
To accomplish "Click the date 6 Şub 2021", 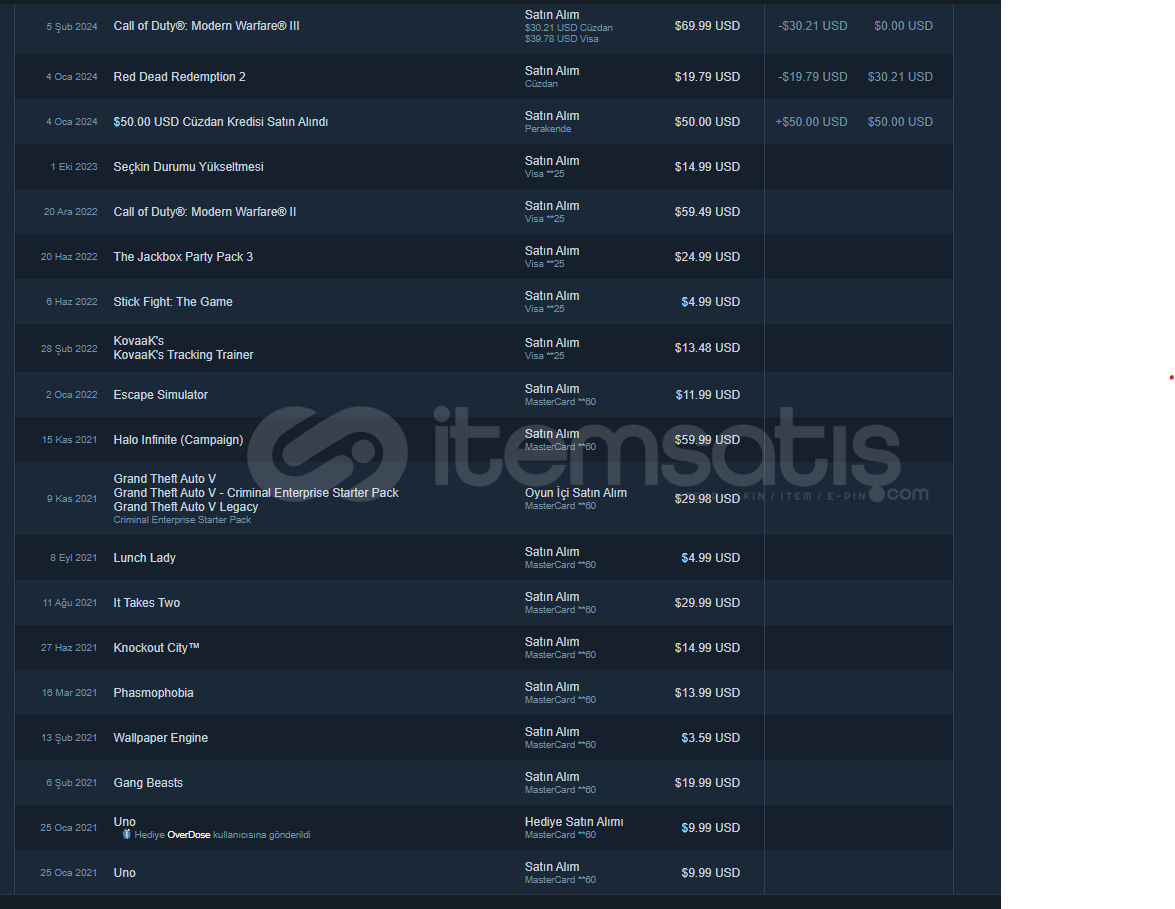I will click(72, 783).
